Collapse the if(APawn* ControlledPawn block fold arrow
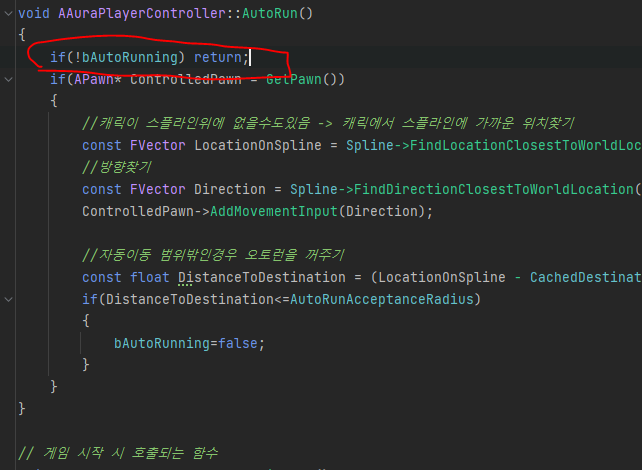Image resolution: width=642 pixels, height=470 pixels. (8, 79)
